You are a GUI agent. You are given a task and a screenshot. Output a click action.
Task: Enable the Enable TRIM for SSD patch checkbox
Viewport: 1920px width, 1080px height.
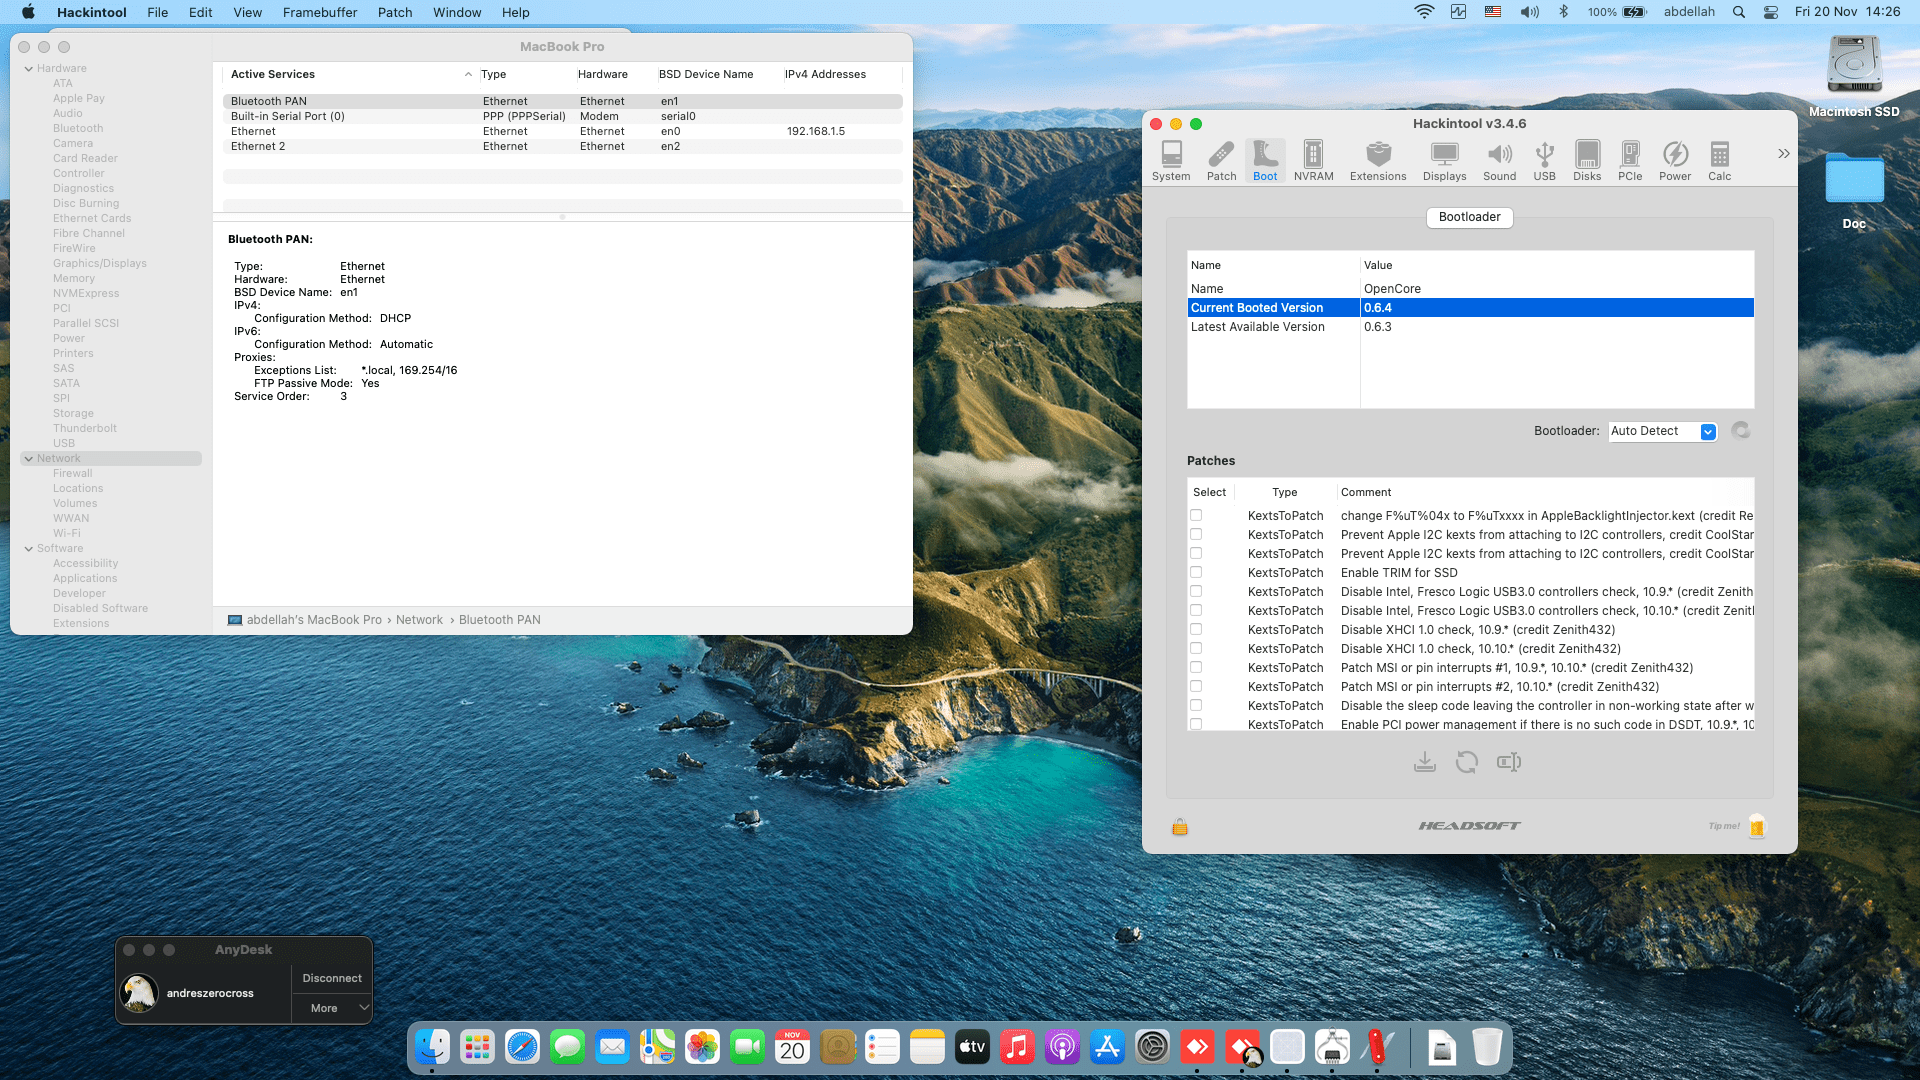click(1196, 573)
